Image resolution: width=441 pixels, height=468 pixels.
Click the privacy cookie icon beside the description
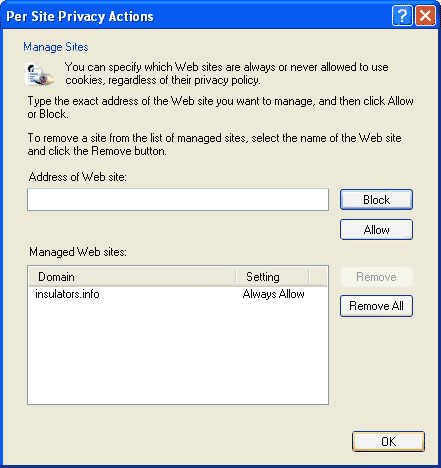coord(39,74)
